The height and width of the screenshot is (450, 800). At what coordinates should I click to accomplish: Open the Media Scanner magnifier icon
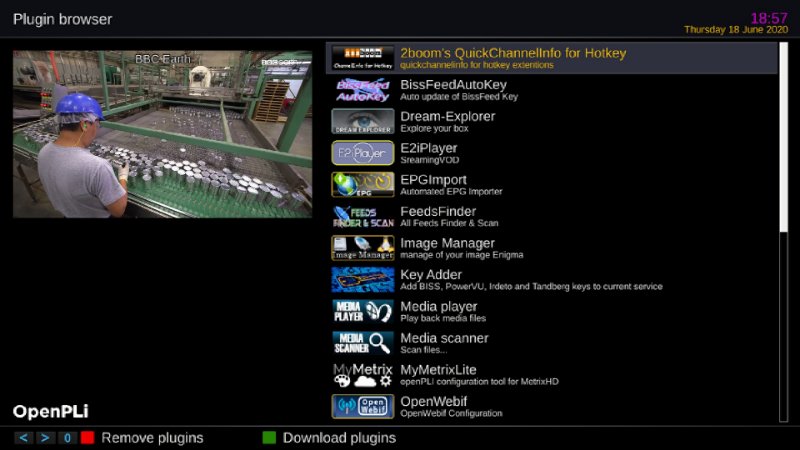coord(363,343)
